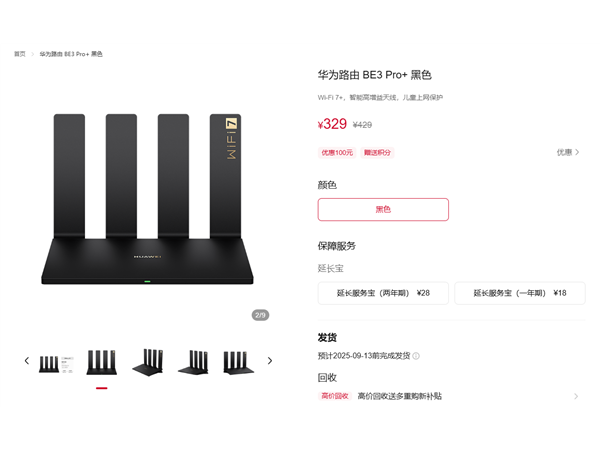Select fourth thumbnail, side router view
Viewport: 600px width, 450px height.
tap(194, 362)
